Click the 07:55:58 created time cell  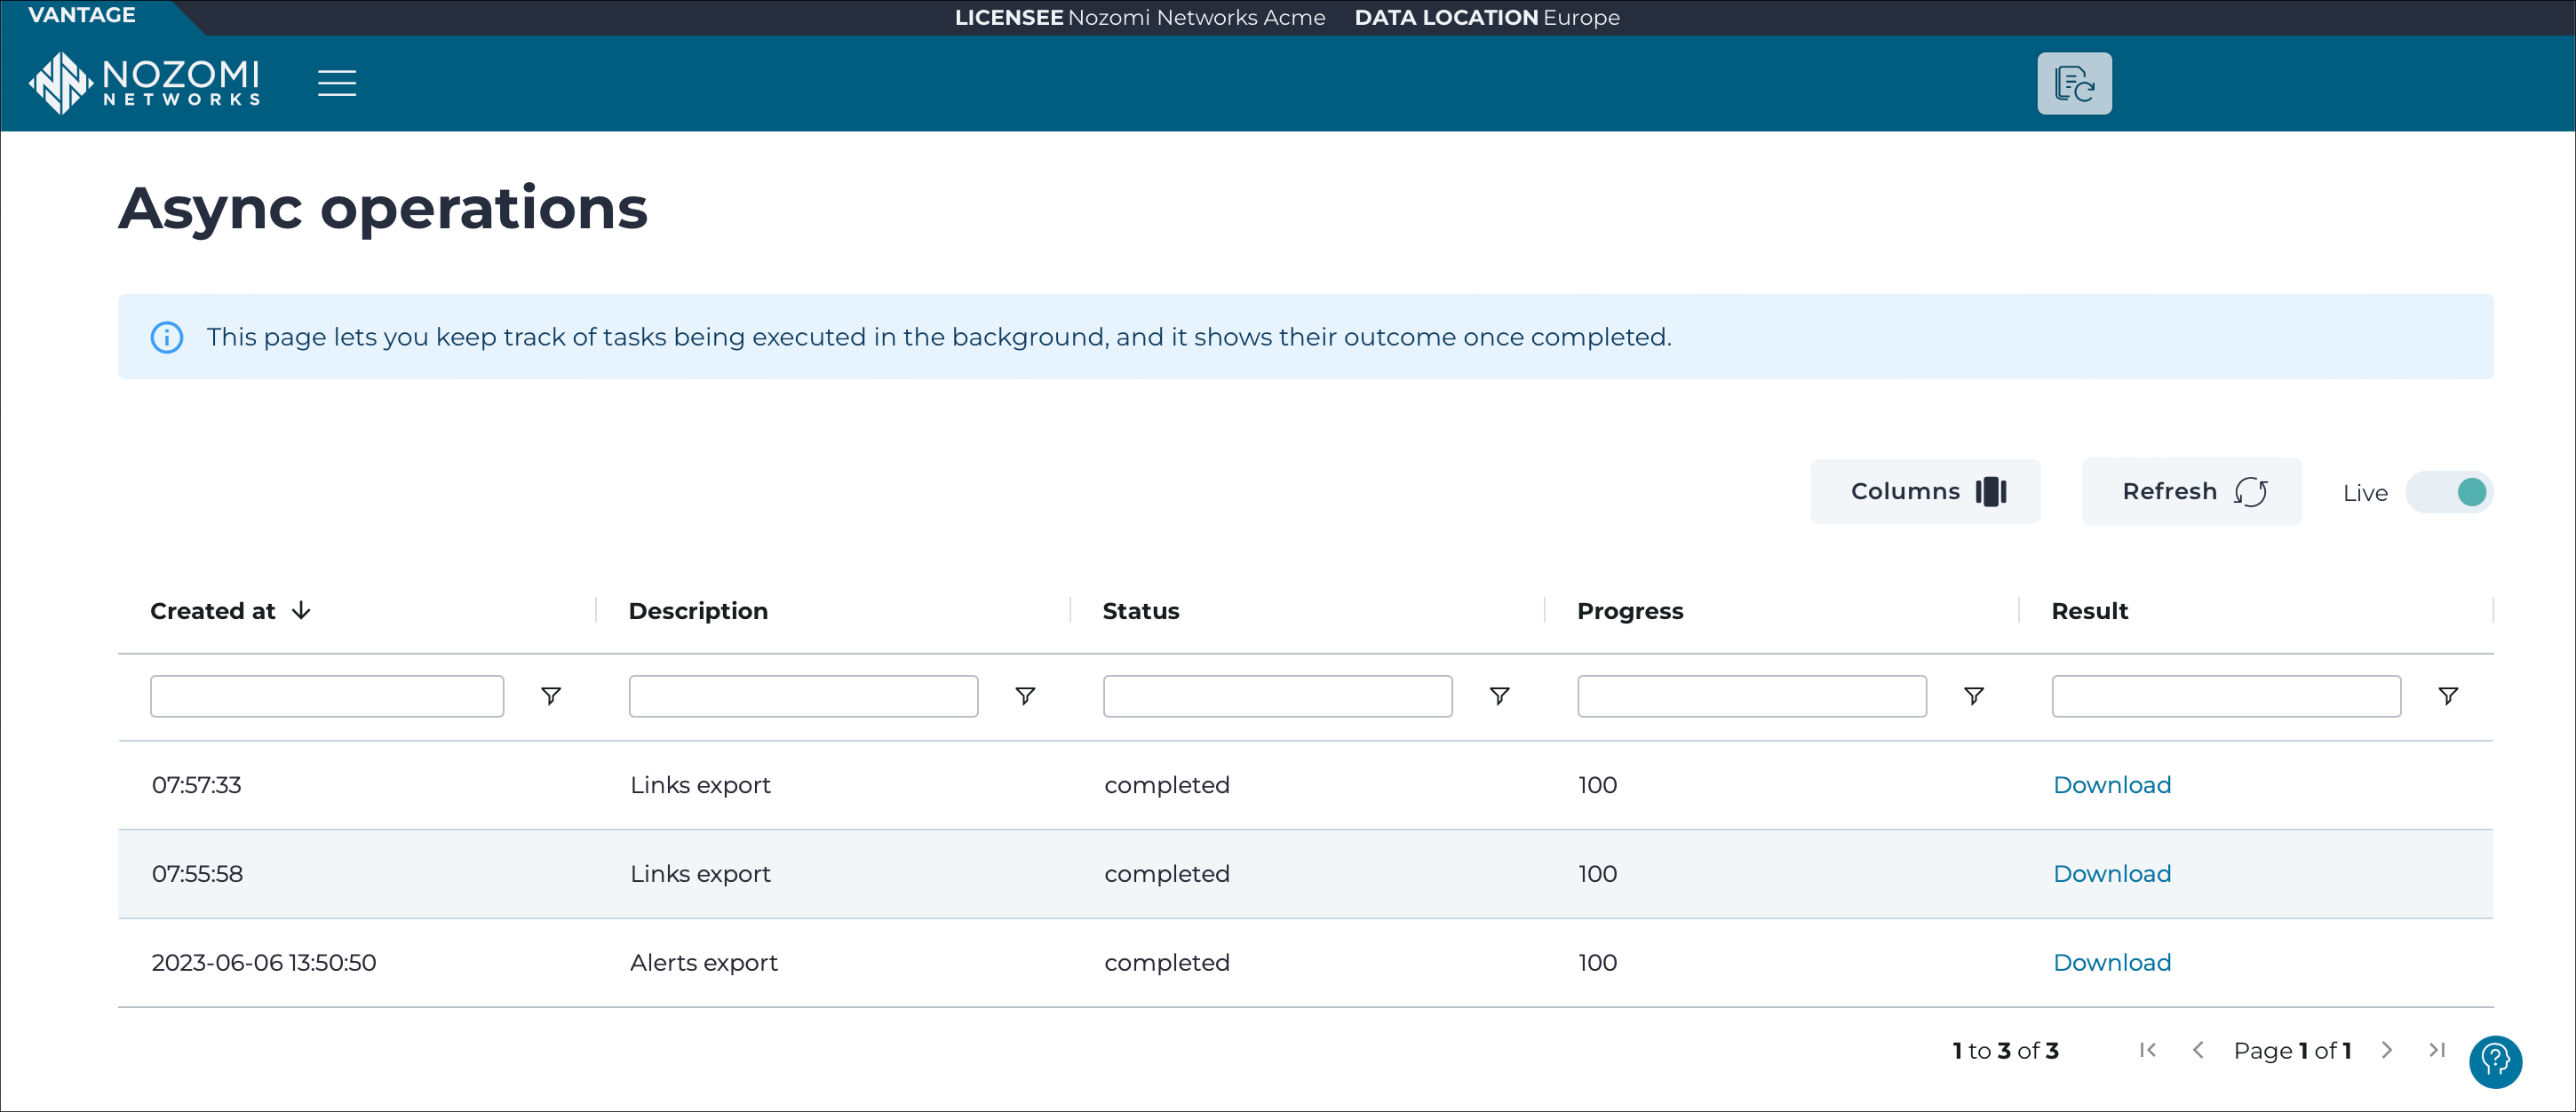[x=197, y=874]
